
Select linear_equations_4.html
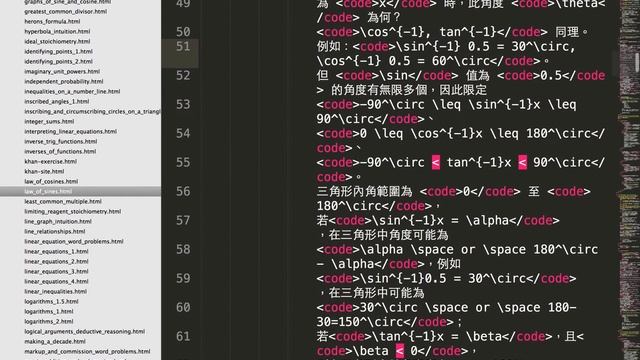pos(56,281)
